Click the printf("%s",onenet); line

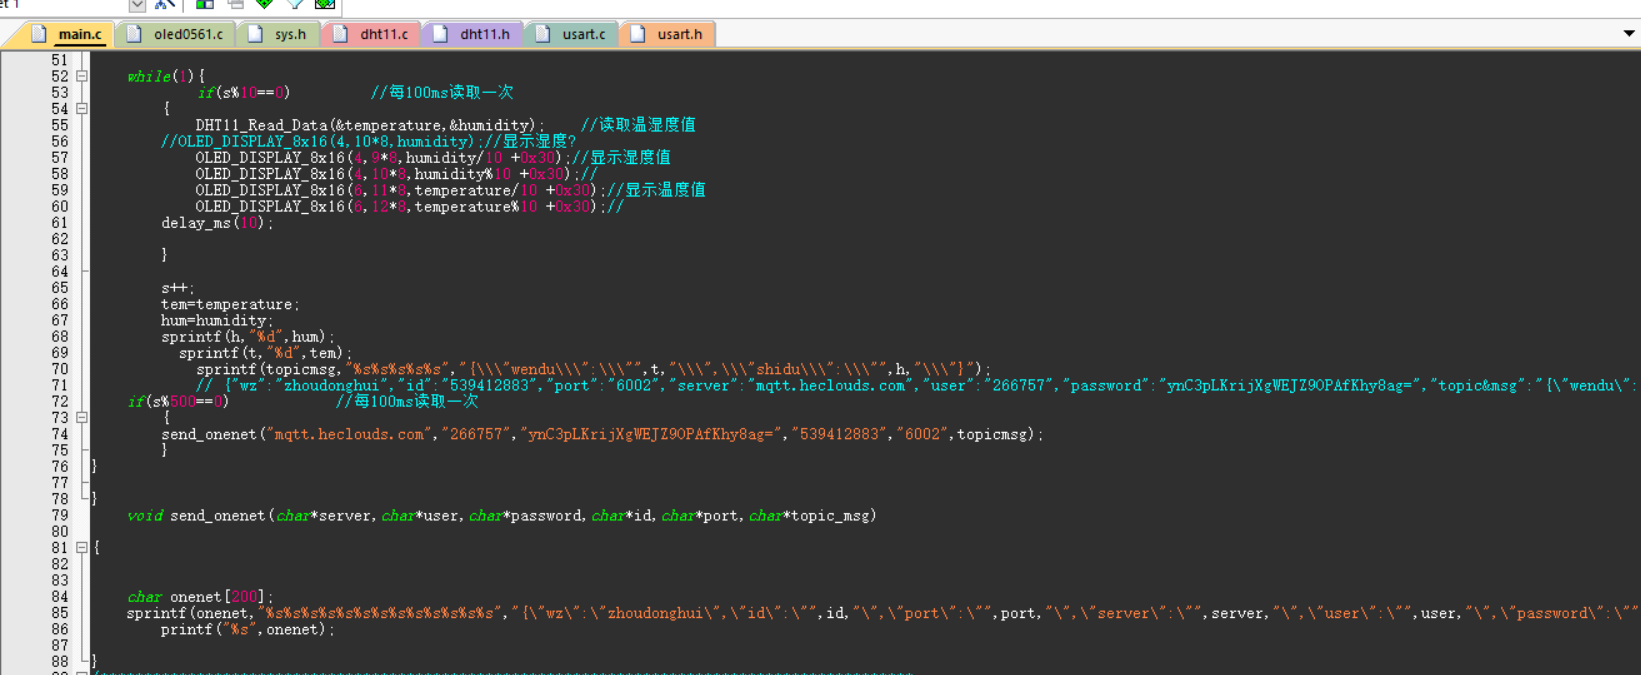point(248,629)
